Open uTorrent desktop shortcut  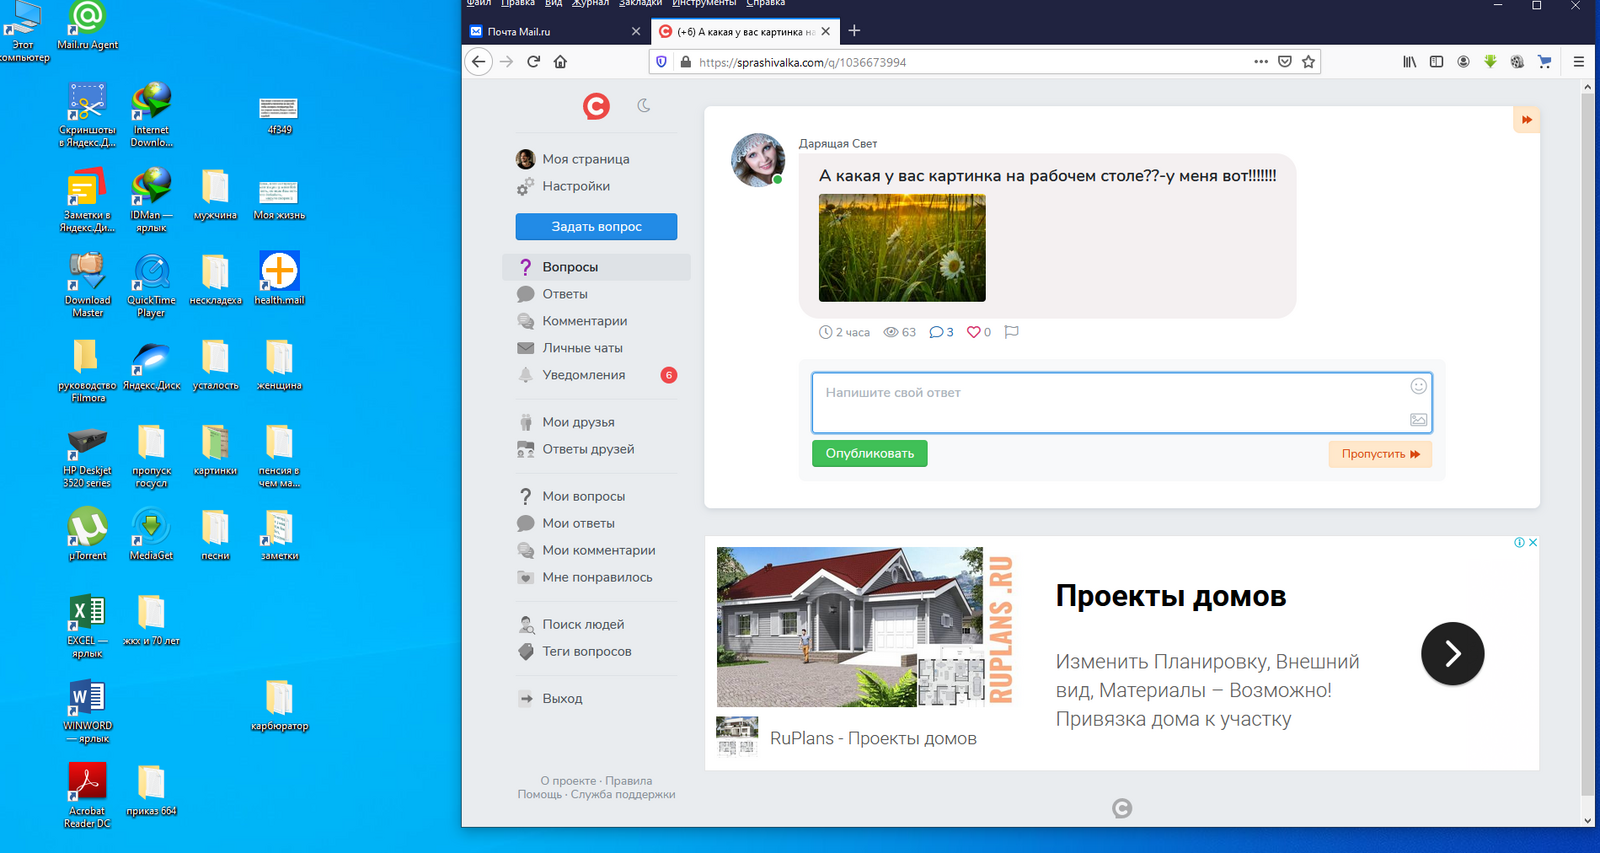click(x=88, y=534)
